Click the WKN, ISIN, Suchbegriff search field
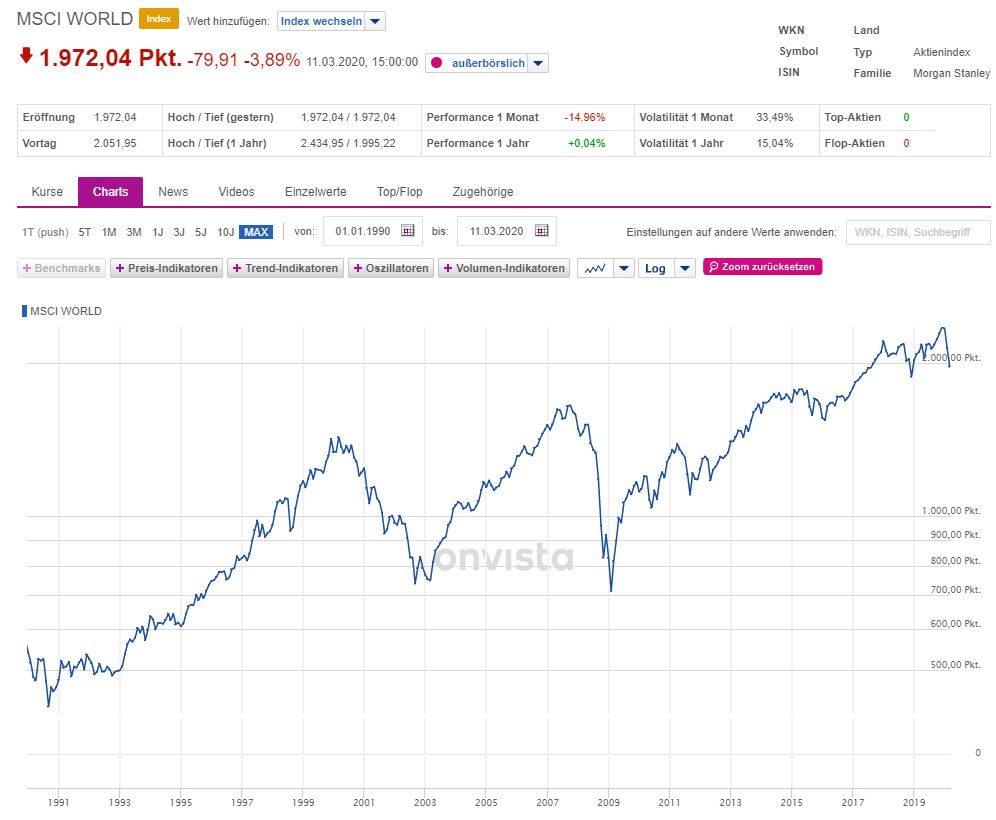This screenshot has height=820, width=996. (917, 232)
